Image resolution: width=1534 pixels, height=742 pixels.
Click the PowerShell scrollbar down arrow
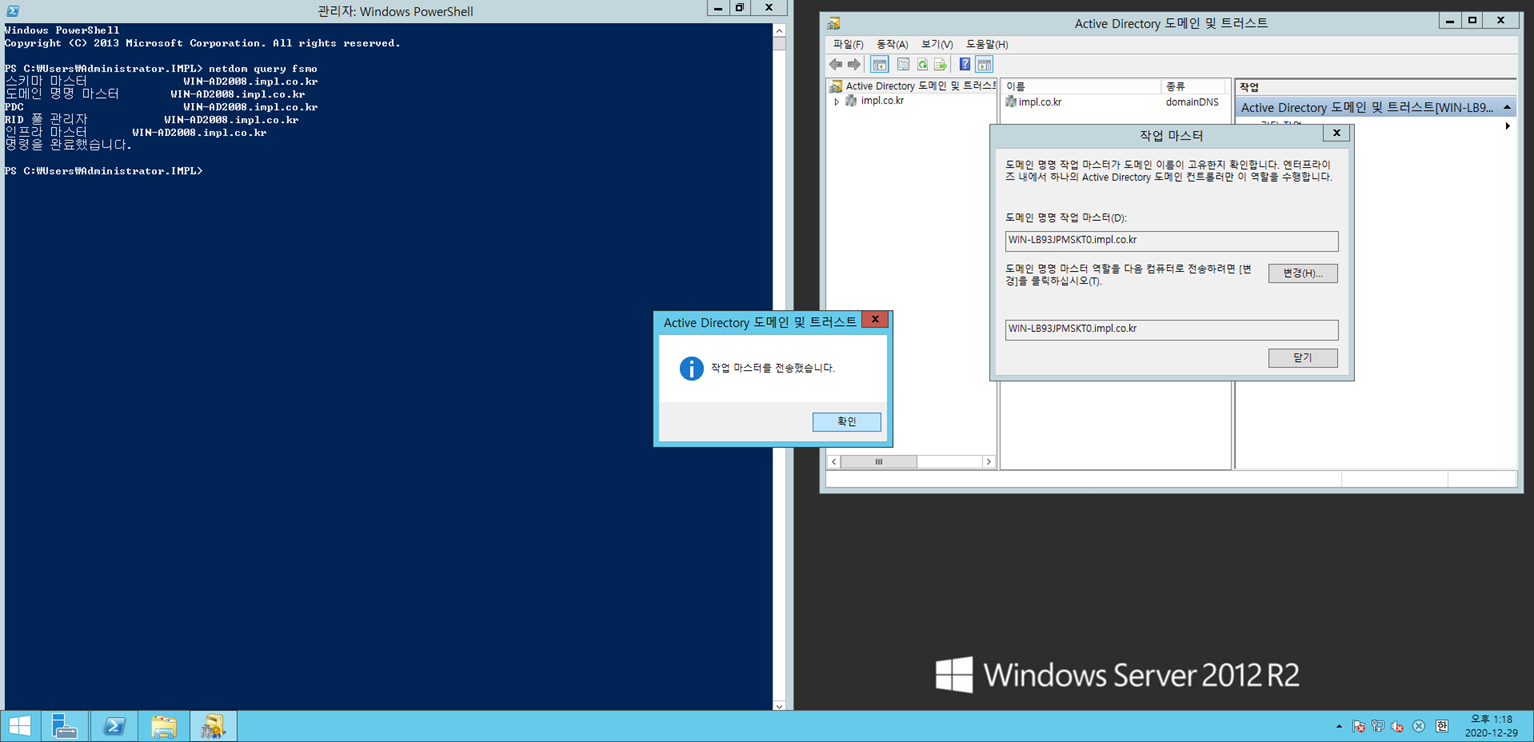[x=780, y=706]
